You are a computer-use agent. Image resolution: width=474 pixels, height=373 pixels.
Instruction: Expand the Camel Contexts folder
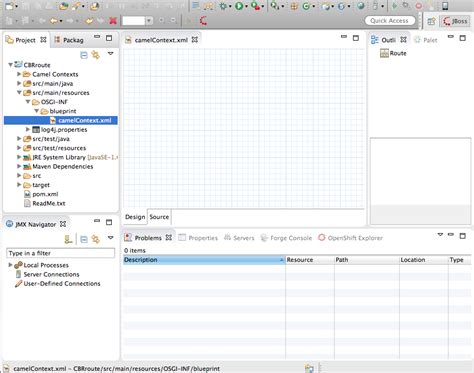[19, 74]
